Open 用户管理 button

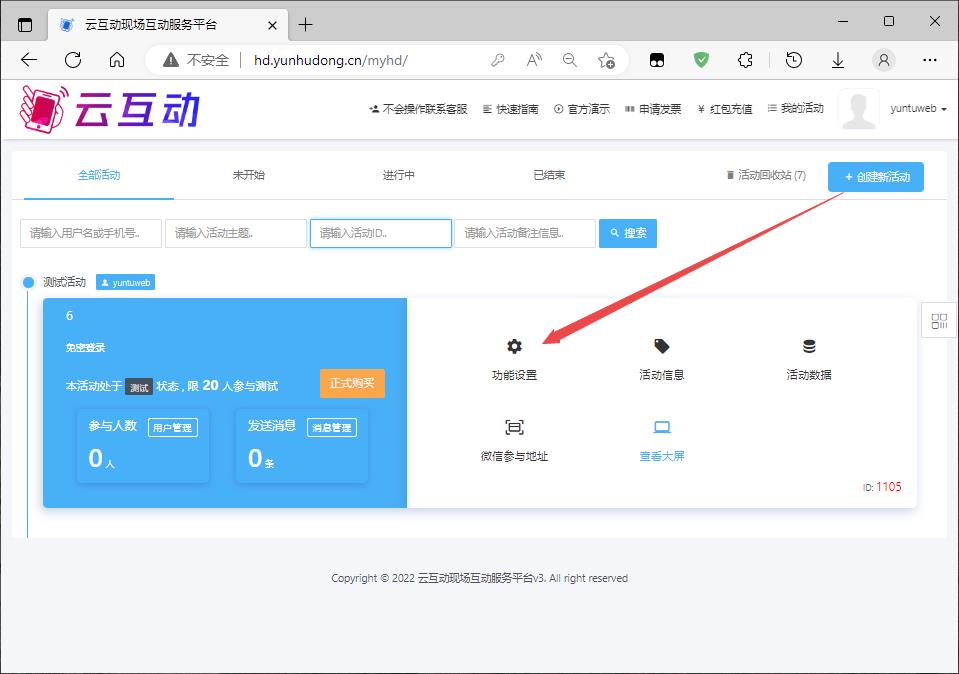[x=172, y=428]
